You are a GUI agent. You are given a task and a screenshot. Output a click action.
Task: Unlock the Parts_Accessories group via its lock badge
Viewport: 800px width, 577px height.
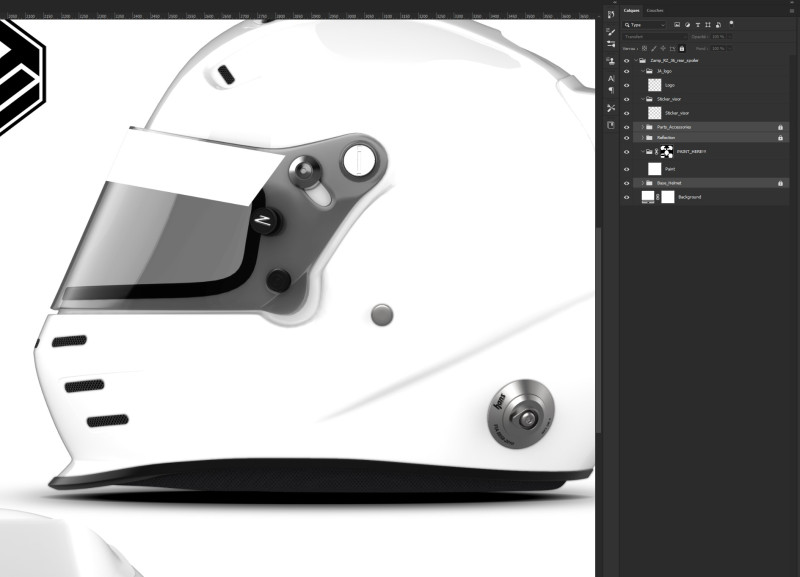point(780,127)
